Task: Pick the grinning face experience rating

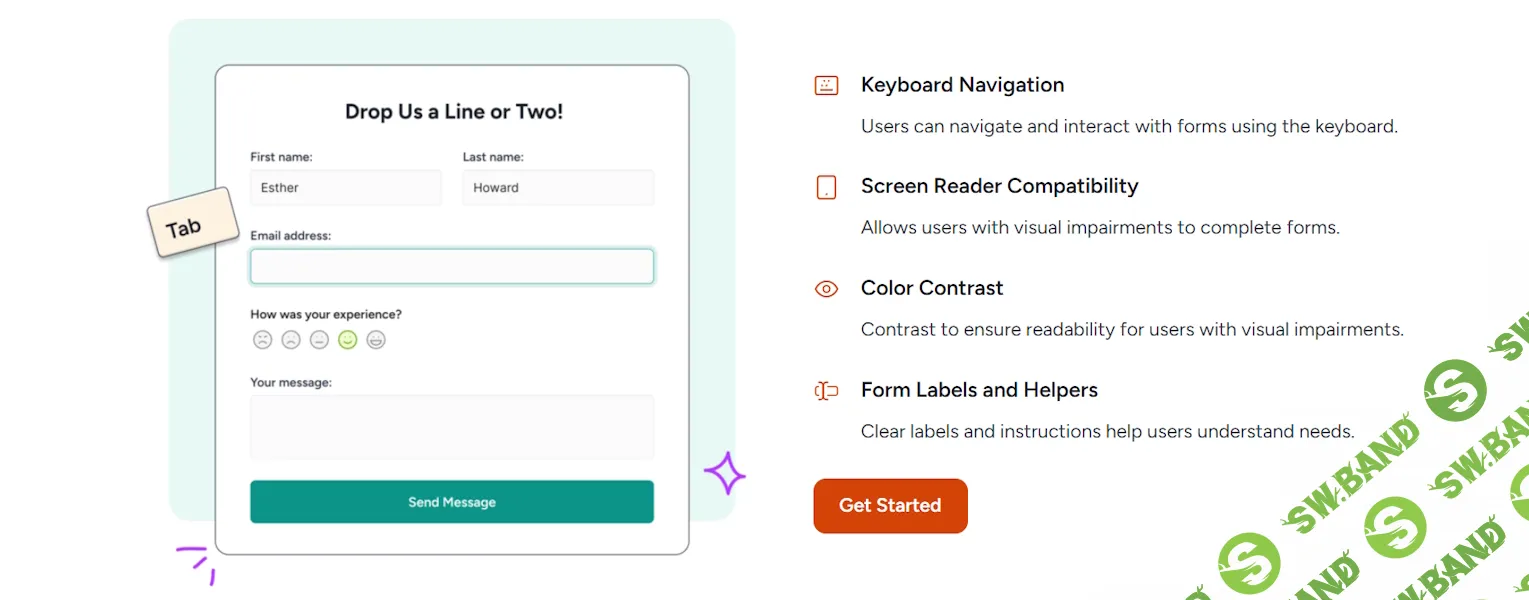Action: tap(376, 340)
